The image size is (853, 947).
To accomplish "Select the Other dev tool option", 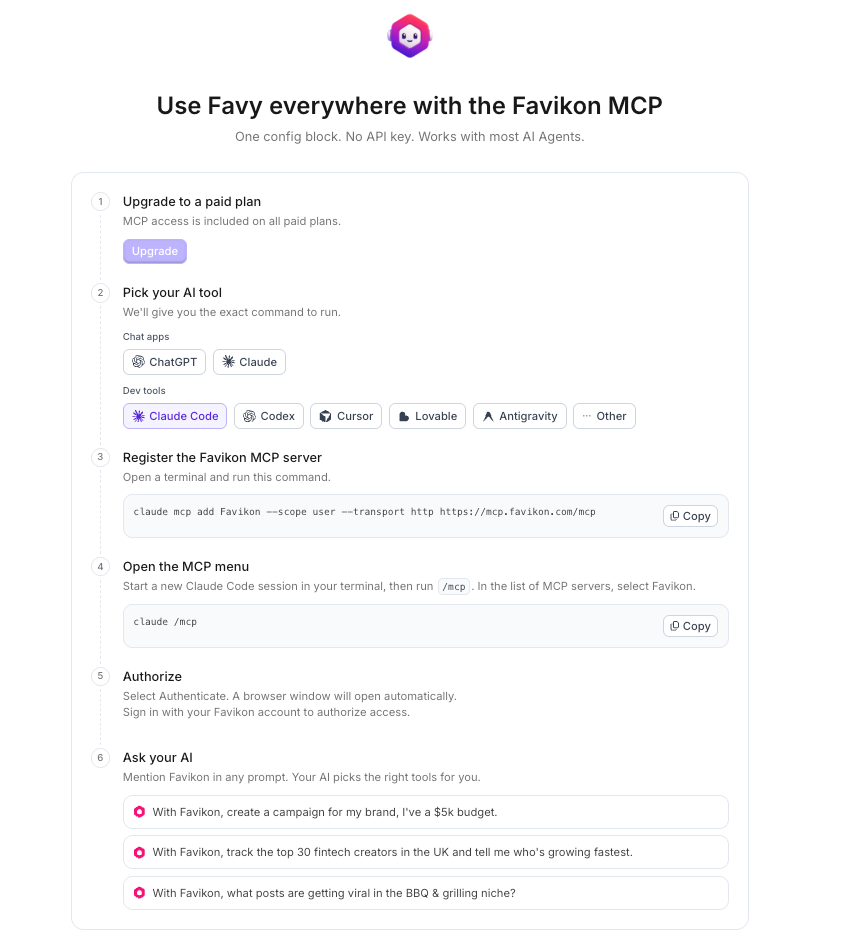I will tap(604, 416).
